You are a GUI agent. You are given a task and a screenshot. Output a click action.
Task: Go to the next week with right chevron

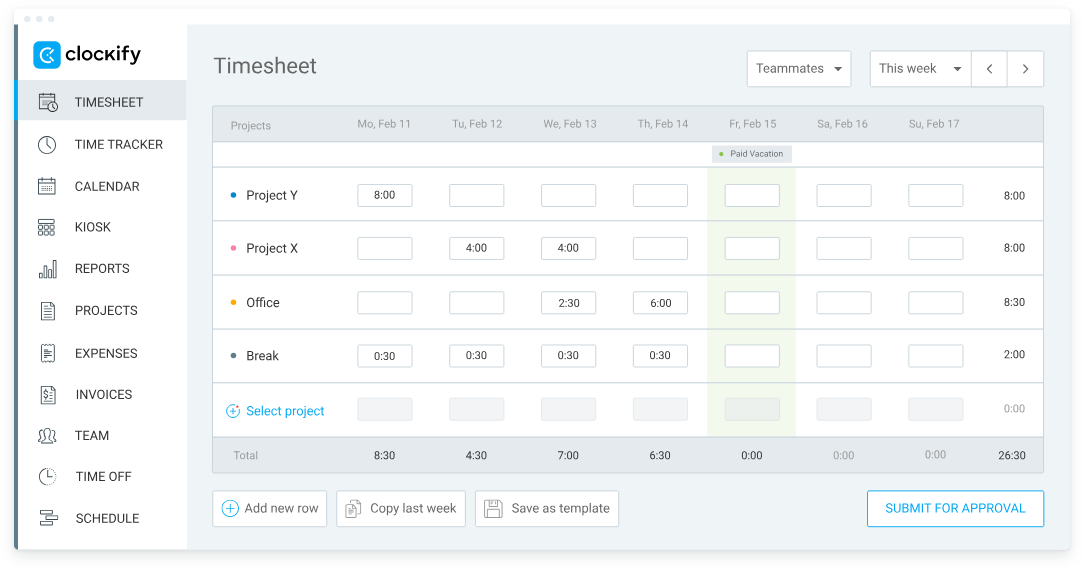point(1025,69)
